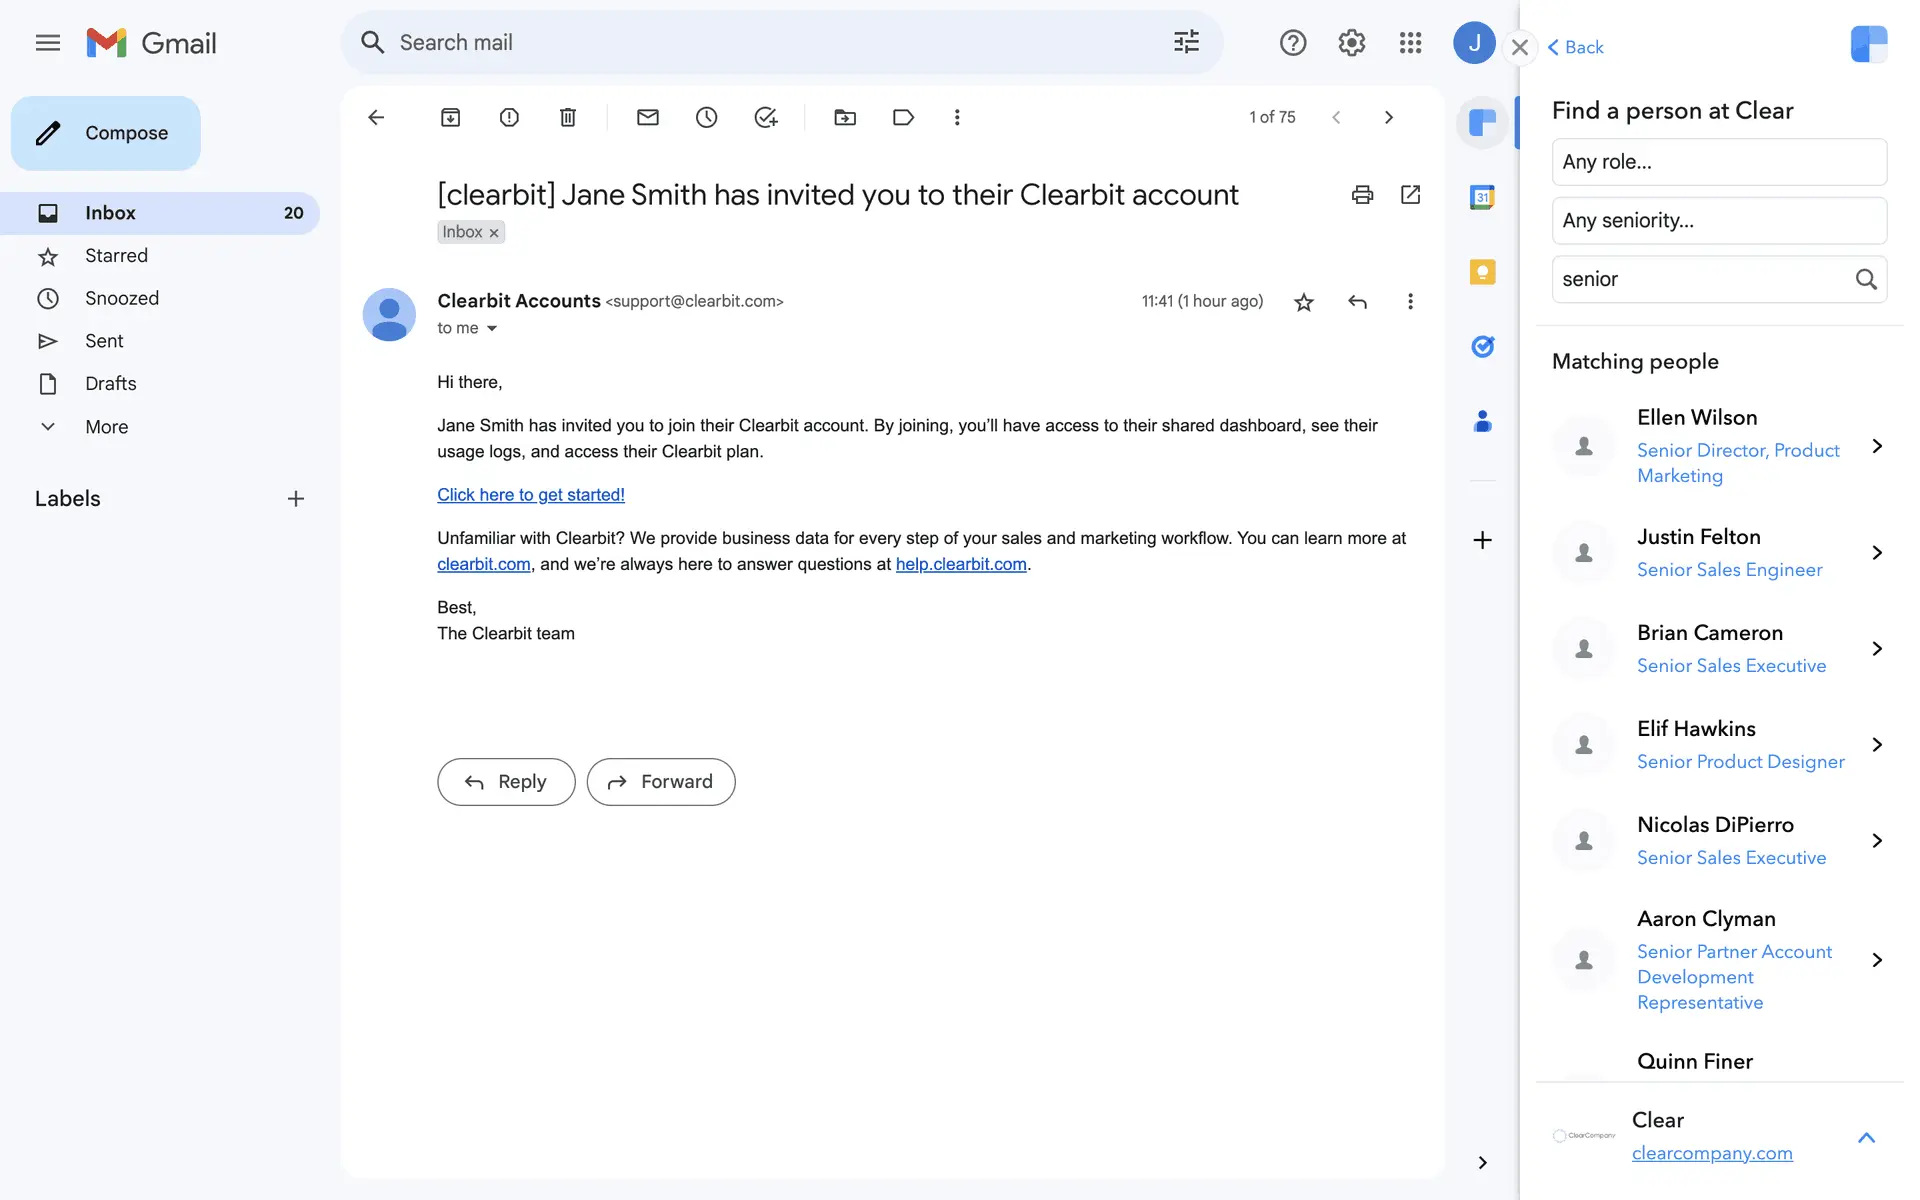Expand the 'to me' recipient details

coord(491,329)
